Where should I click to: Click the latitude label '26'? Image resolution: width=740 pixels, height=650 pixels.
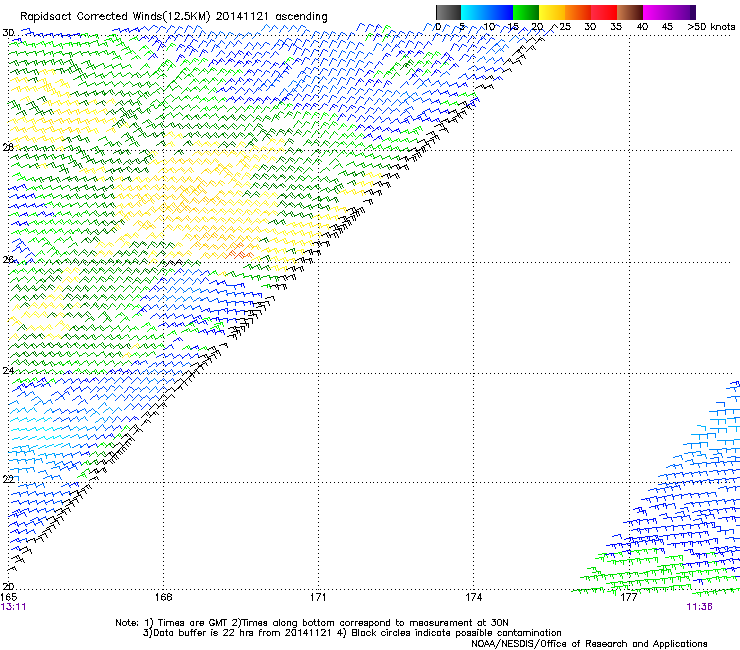[x=8, y=260]
